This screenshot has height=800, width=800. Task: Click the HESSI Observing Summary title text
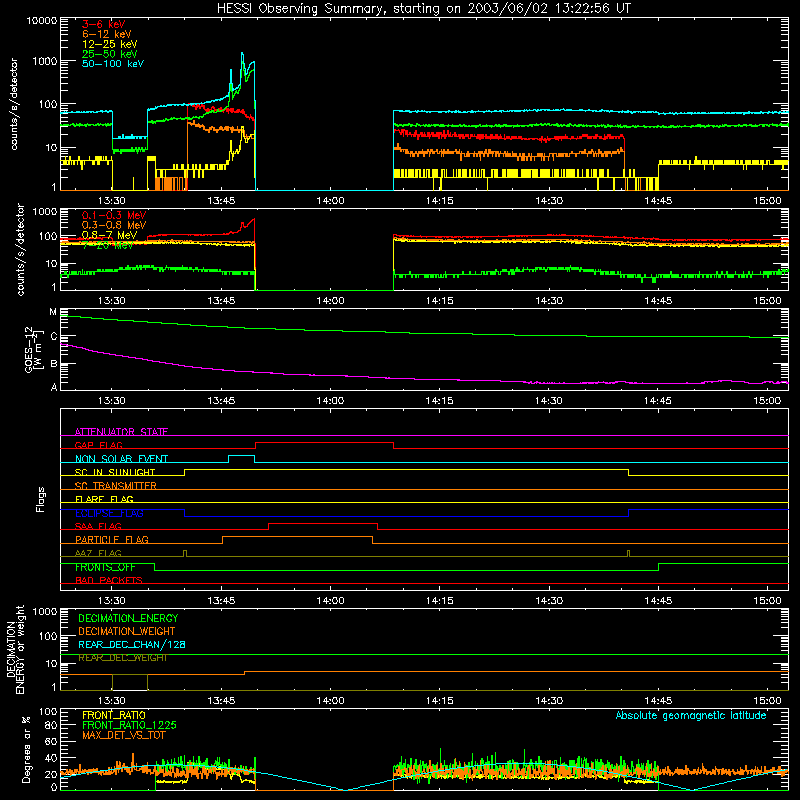click(423, 9)
